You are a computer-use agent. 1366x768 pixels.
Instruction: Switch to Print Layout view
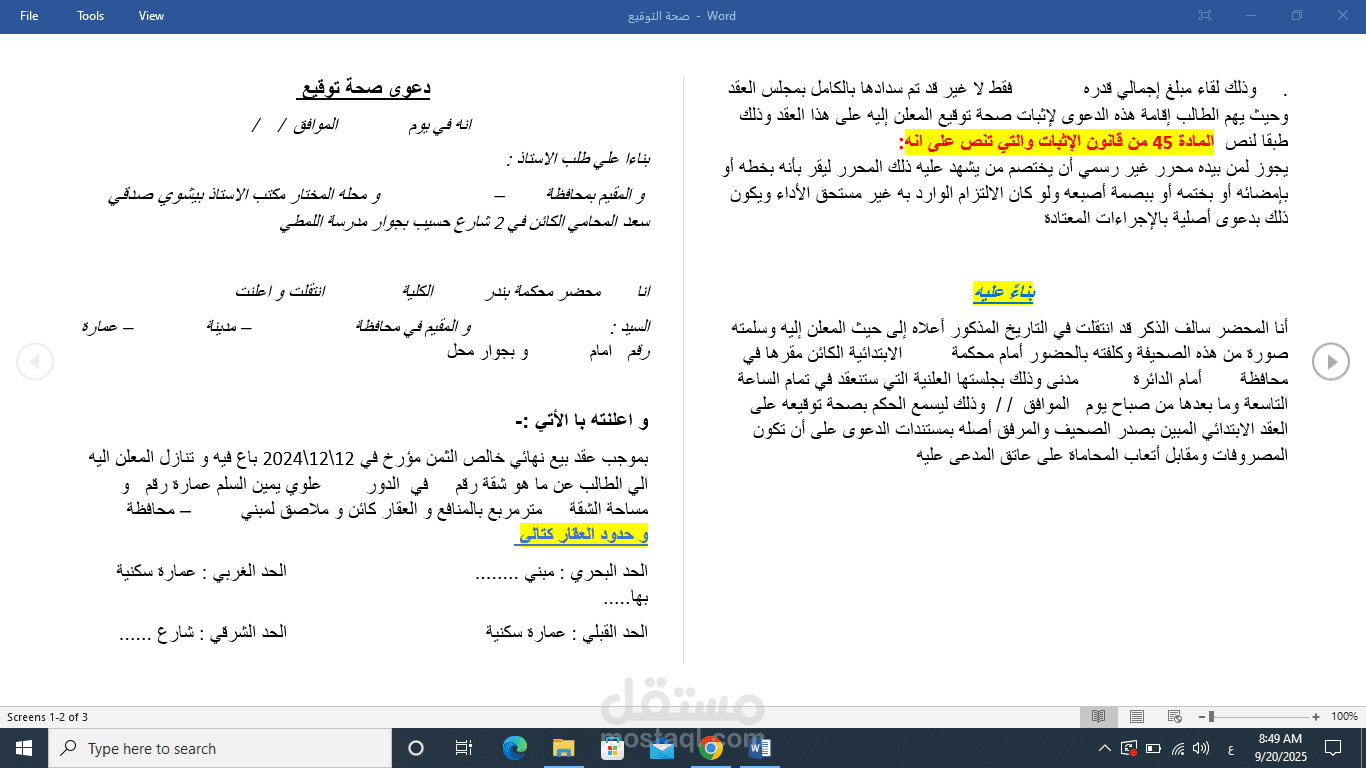pos(1136,717)
